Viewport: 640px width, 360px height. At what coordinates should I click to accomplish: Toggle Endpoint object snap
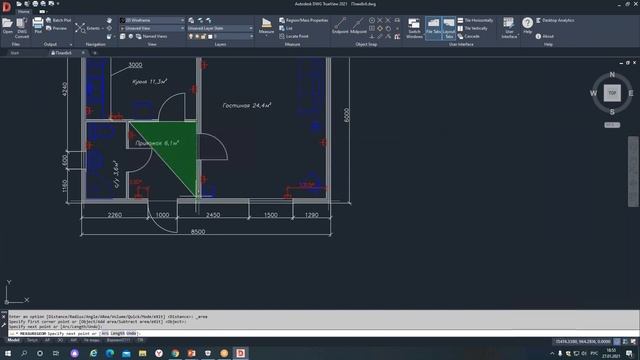coord(340,25)
